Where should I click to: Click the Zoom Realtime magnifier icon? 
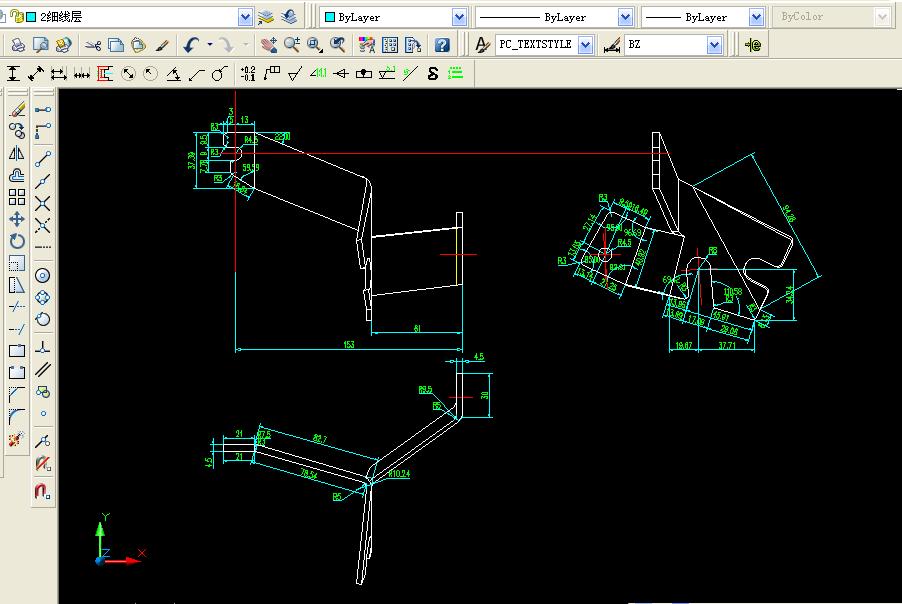pos(292,44)
